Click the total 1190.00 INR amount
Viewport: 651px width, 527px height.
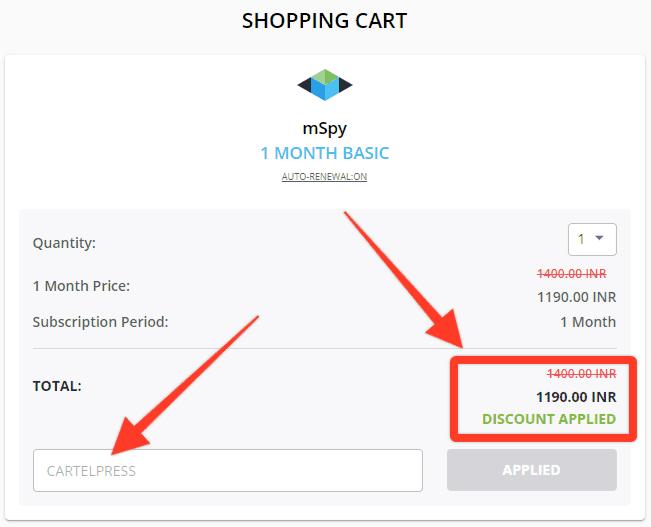pyautogui.click(x=576, y=397)
